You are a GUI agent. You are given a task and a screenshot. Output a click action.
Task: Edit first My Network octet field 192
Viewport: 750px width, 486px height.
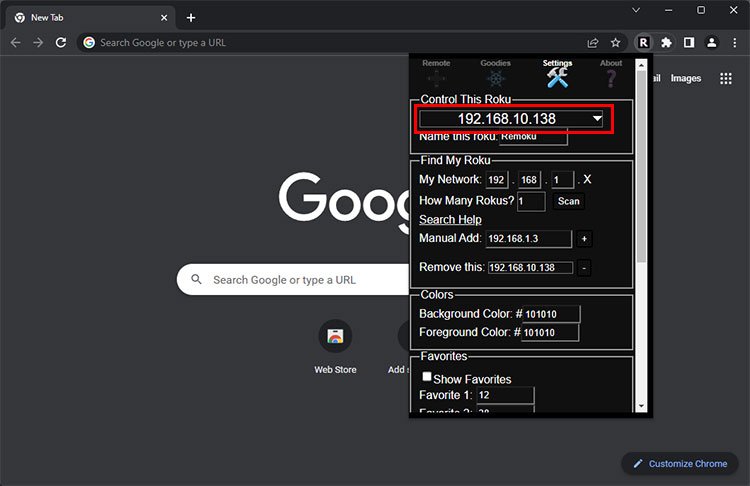coord(496,180)
